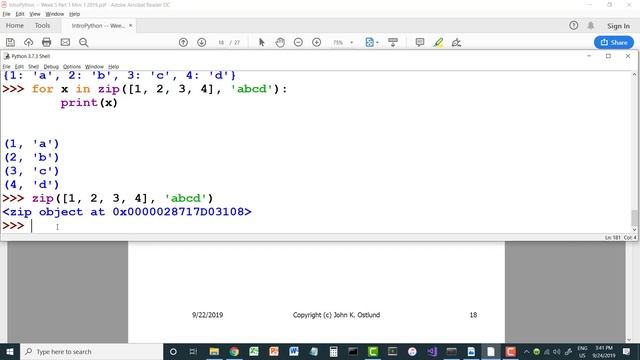640x360 pixels.
Task: Open Cortana circle on the taskbar
Action: (x=173, y=351)
